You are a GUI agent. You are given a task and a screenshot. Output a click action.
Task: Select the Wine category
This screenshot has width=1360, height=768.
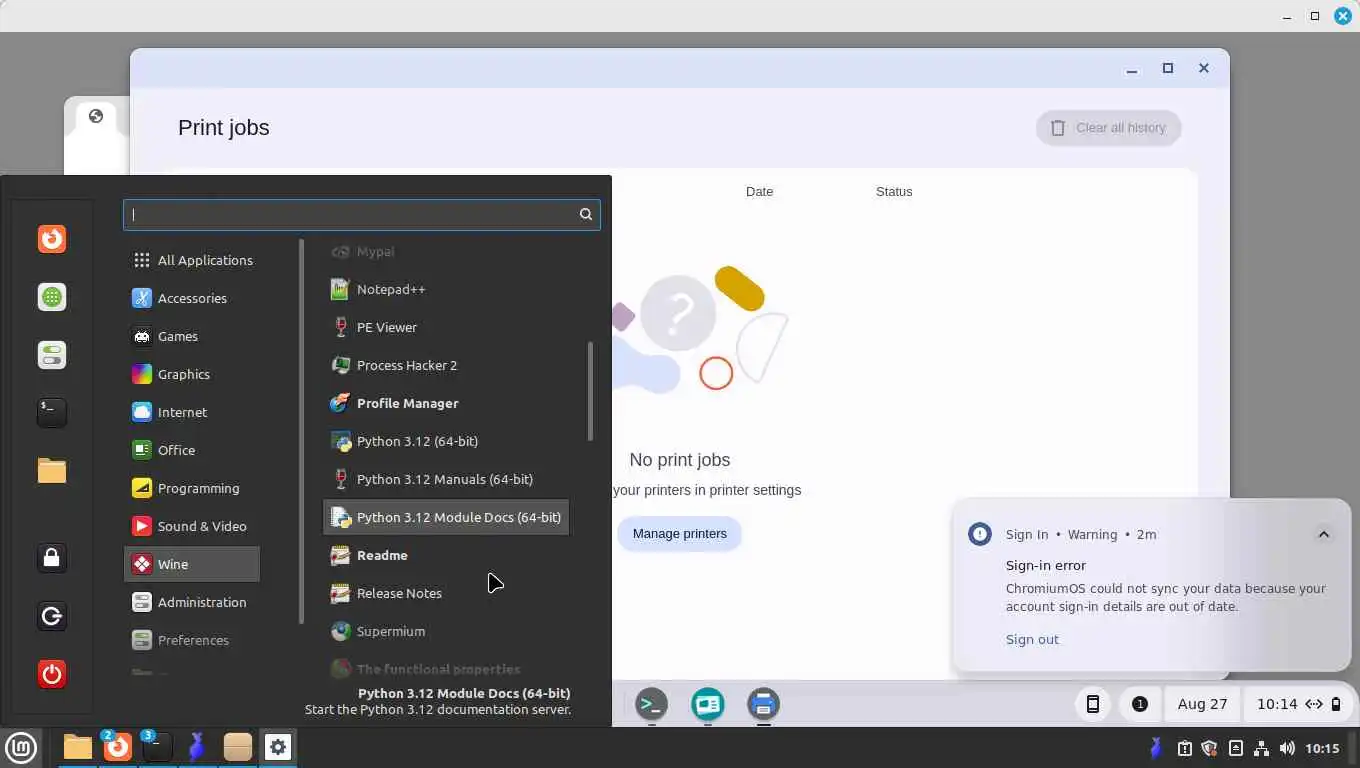click(x=191, y=564)
